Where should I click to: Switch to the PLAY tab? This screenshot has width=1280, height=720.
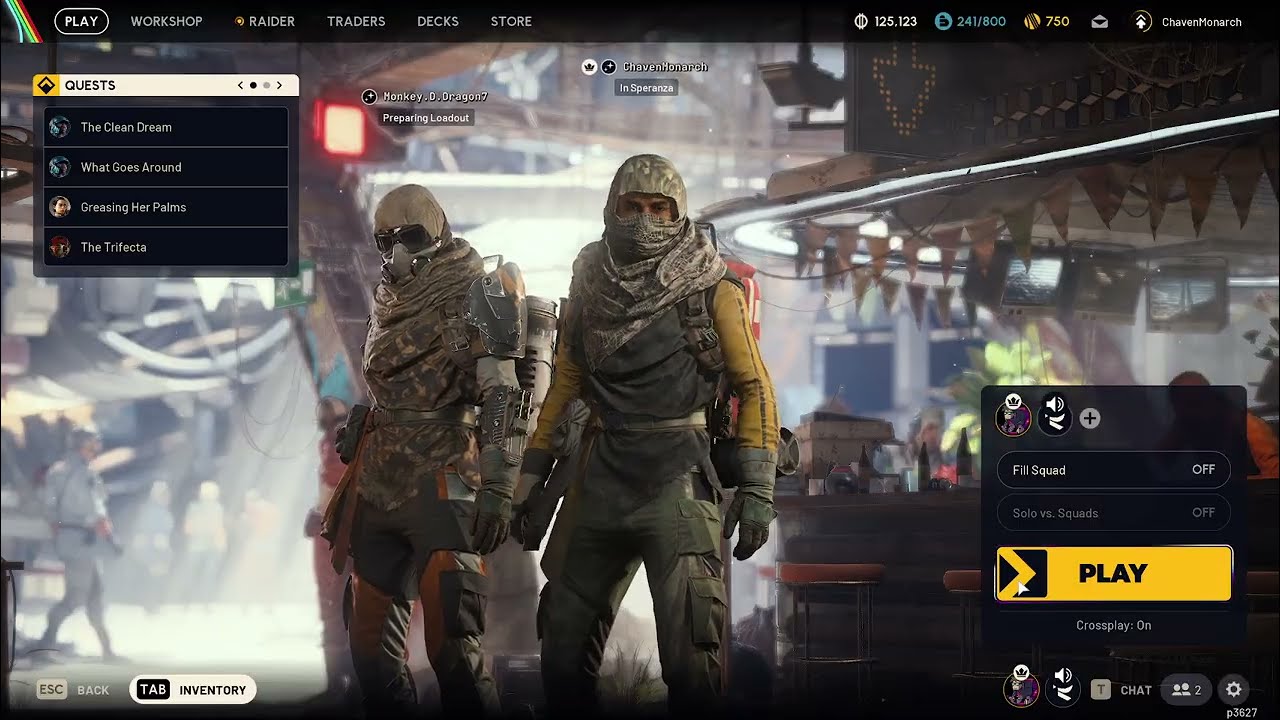(81, 21)
